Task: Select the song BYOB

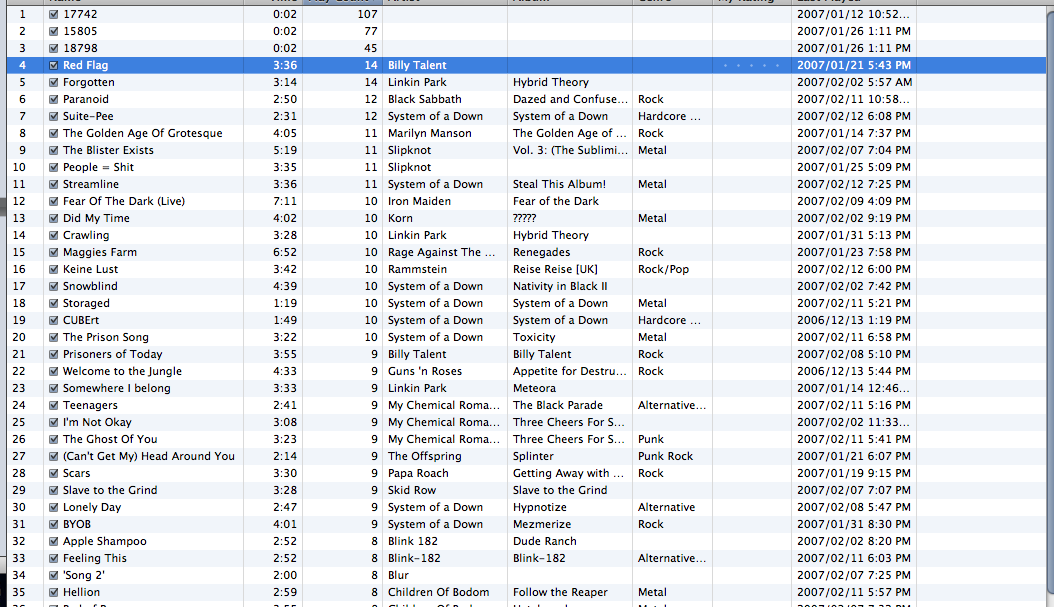Action: coord(77,524)
